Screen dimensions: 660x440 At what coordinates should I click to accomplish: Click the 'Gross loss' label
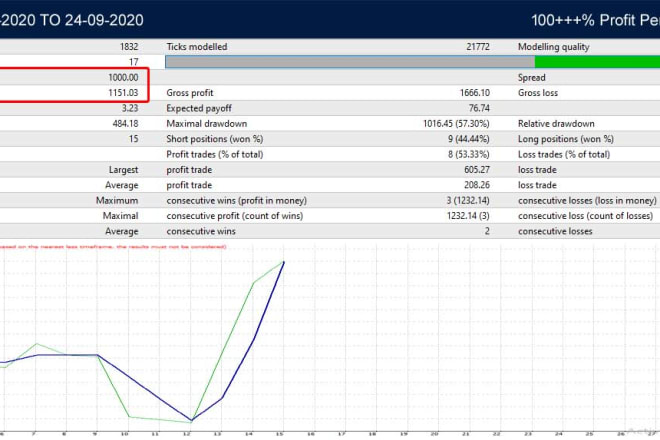538,93
